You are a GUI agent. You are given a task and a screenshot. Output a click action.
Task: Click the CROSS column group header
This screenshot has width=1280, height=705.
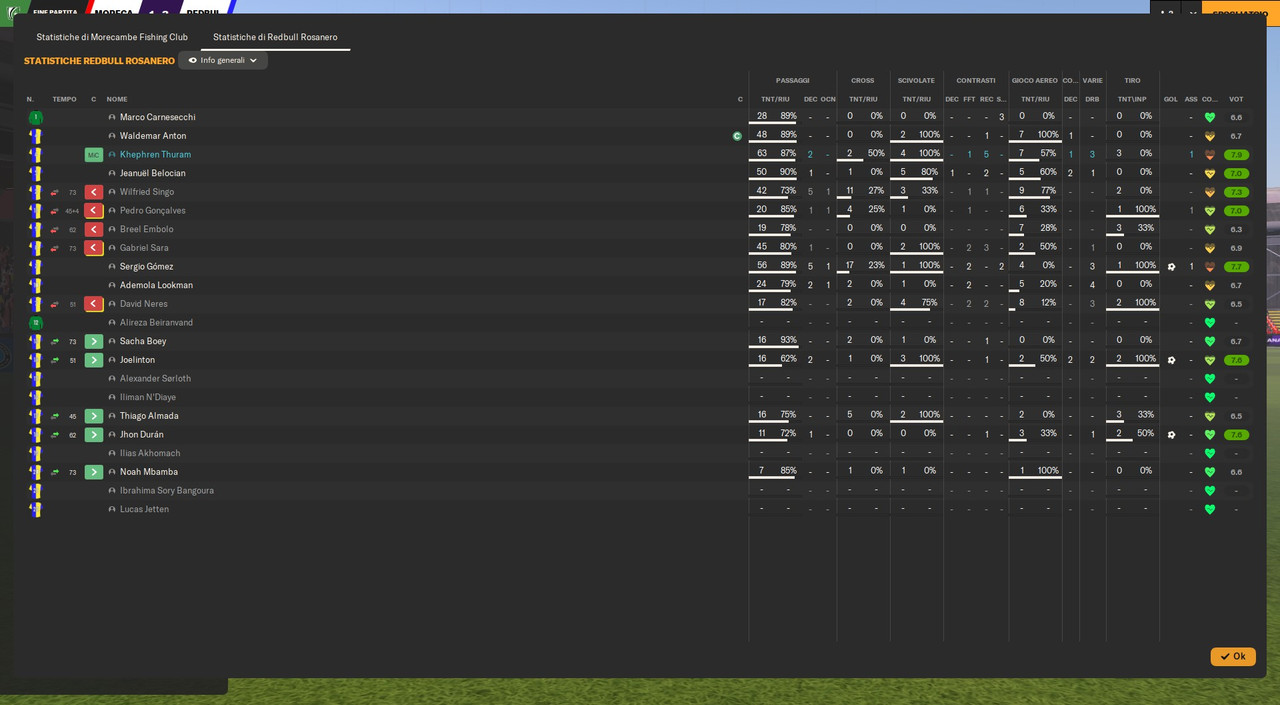point(862,80)
